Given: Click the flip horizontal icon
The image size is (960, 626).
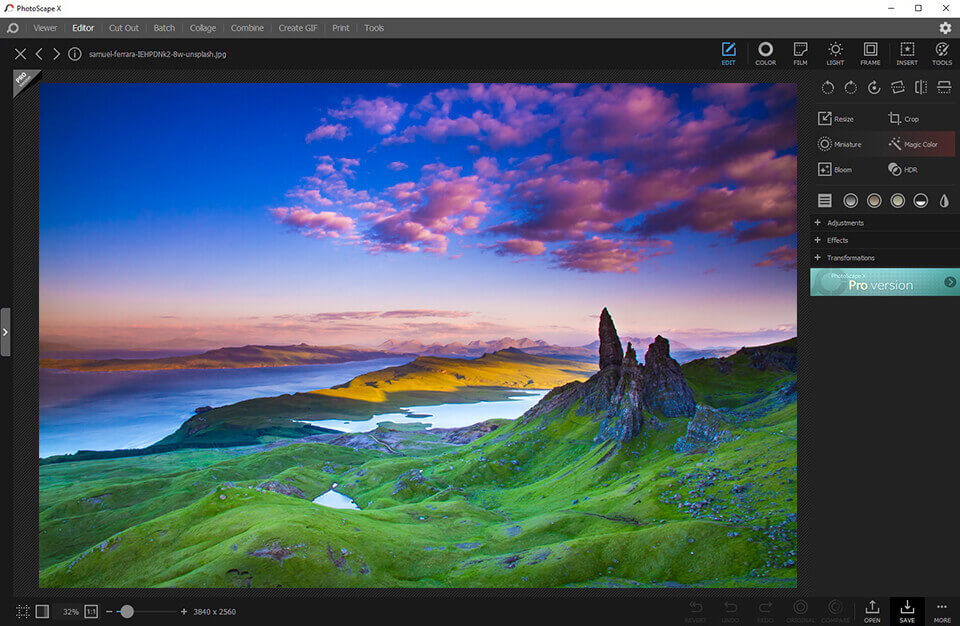Looking at the screenshot, I should (920, 88).
